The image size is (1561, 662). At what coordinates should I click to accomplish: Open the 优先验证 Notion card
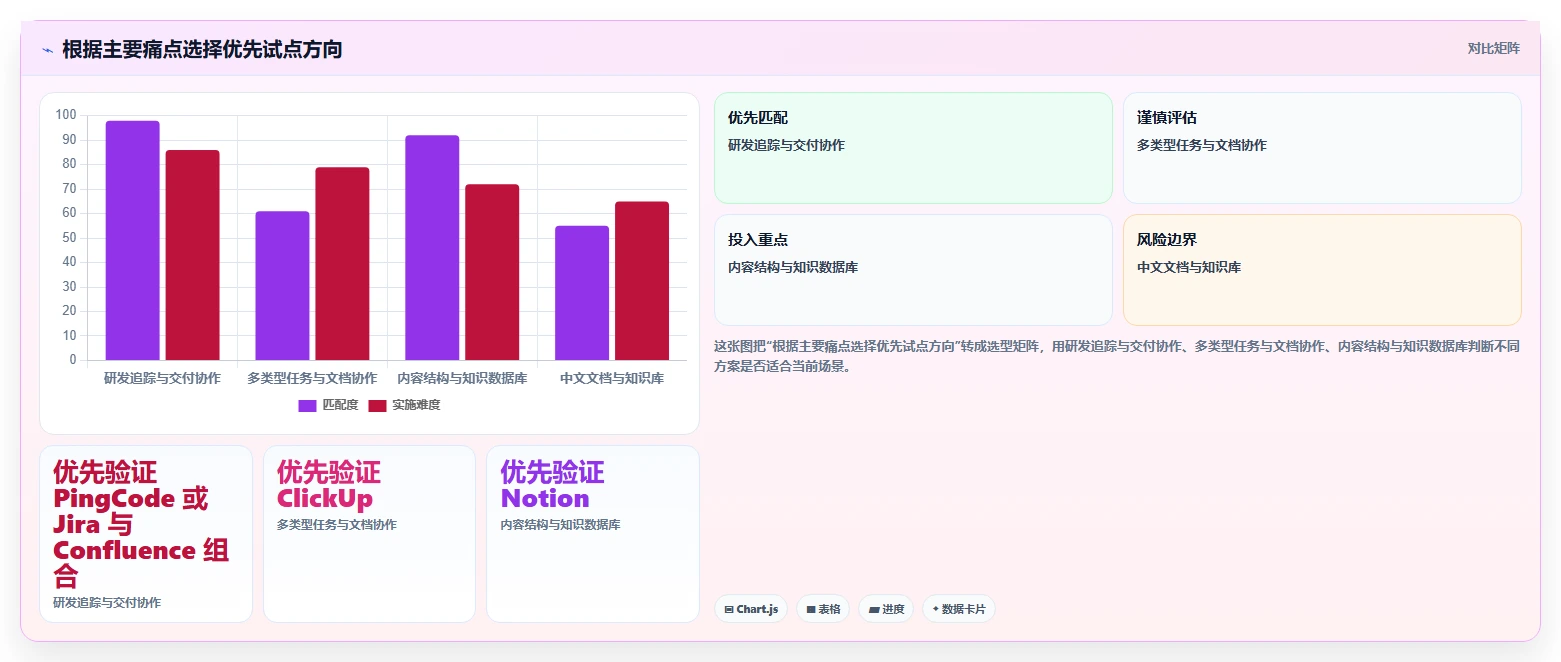[593, 534]
